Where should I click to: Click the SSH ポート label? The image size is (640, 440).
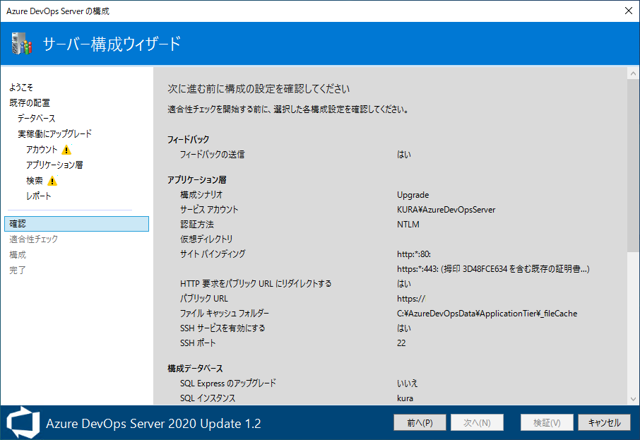click(198, 343)
